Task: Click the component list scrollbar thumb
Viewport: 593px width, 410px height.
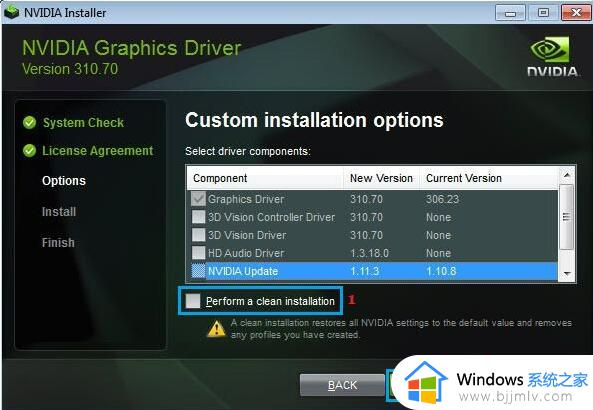Action: click(567, 217)
